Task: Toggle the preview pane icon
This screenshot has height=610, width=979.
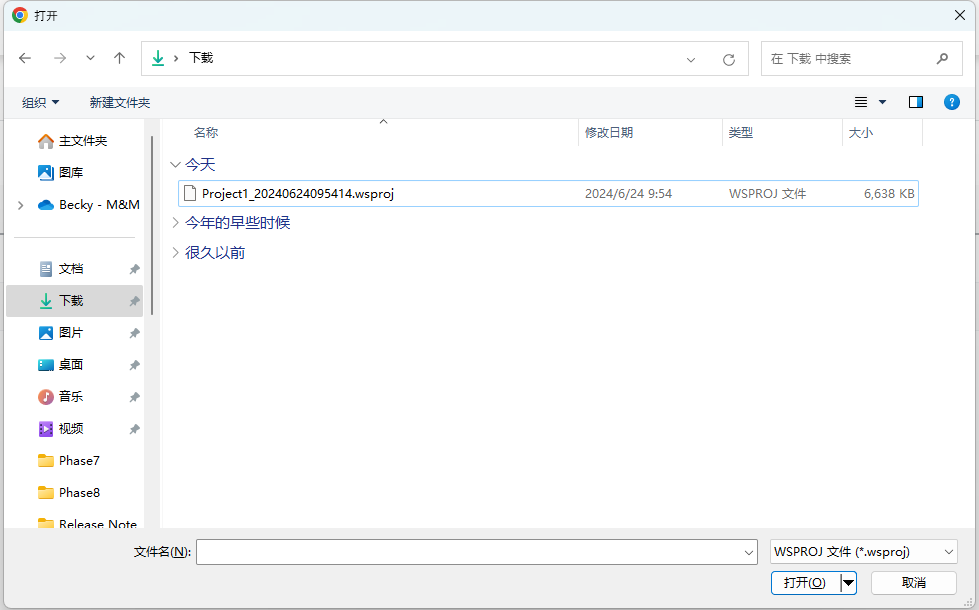Action: tap(915, 102)
